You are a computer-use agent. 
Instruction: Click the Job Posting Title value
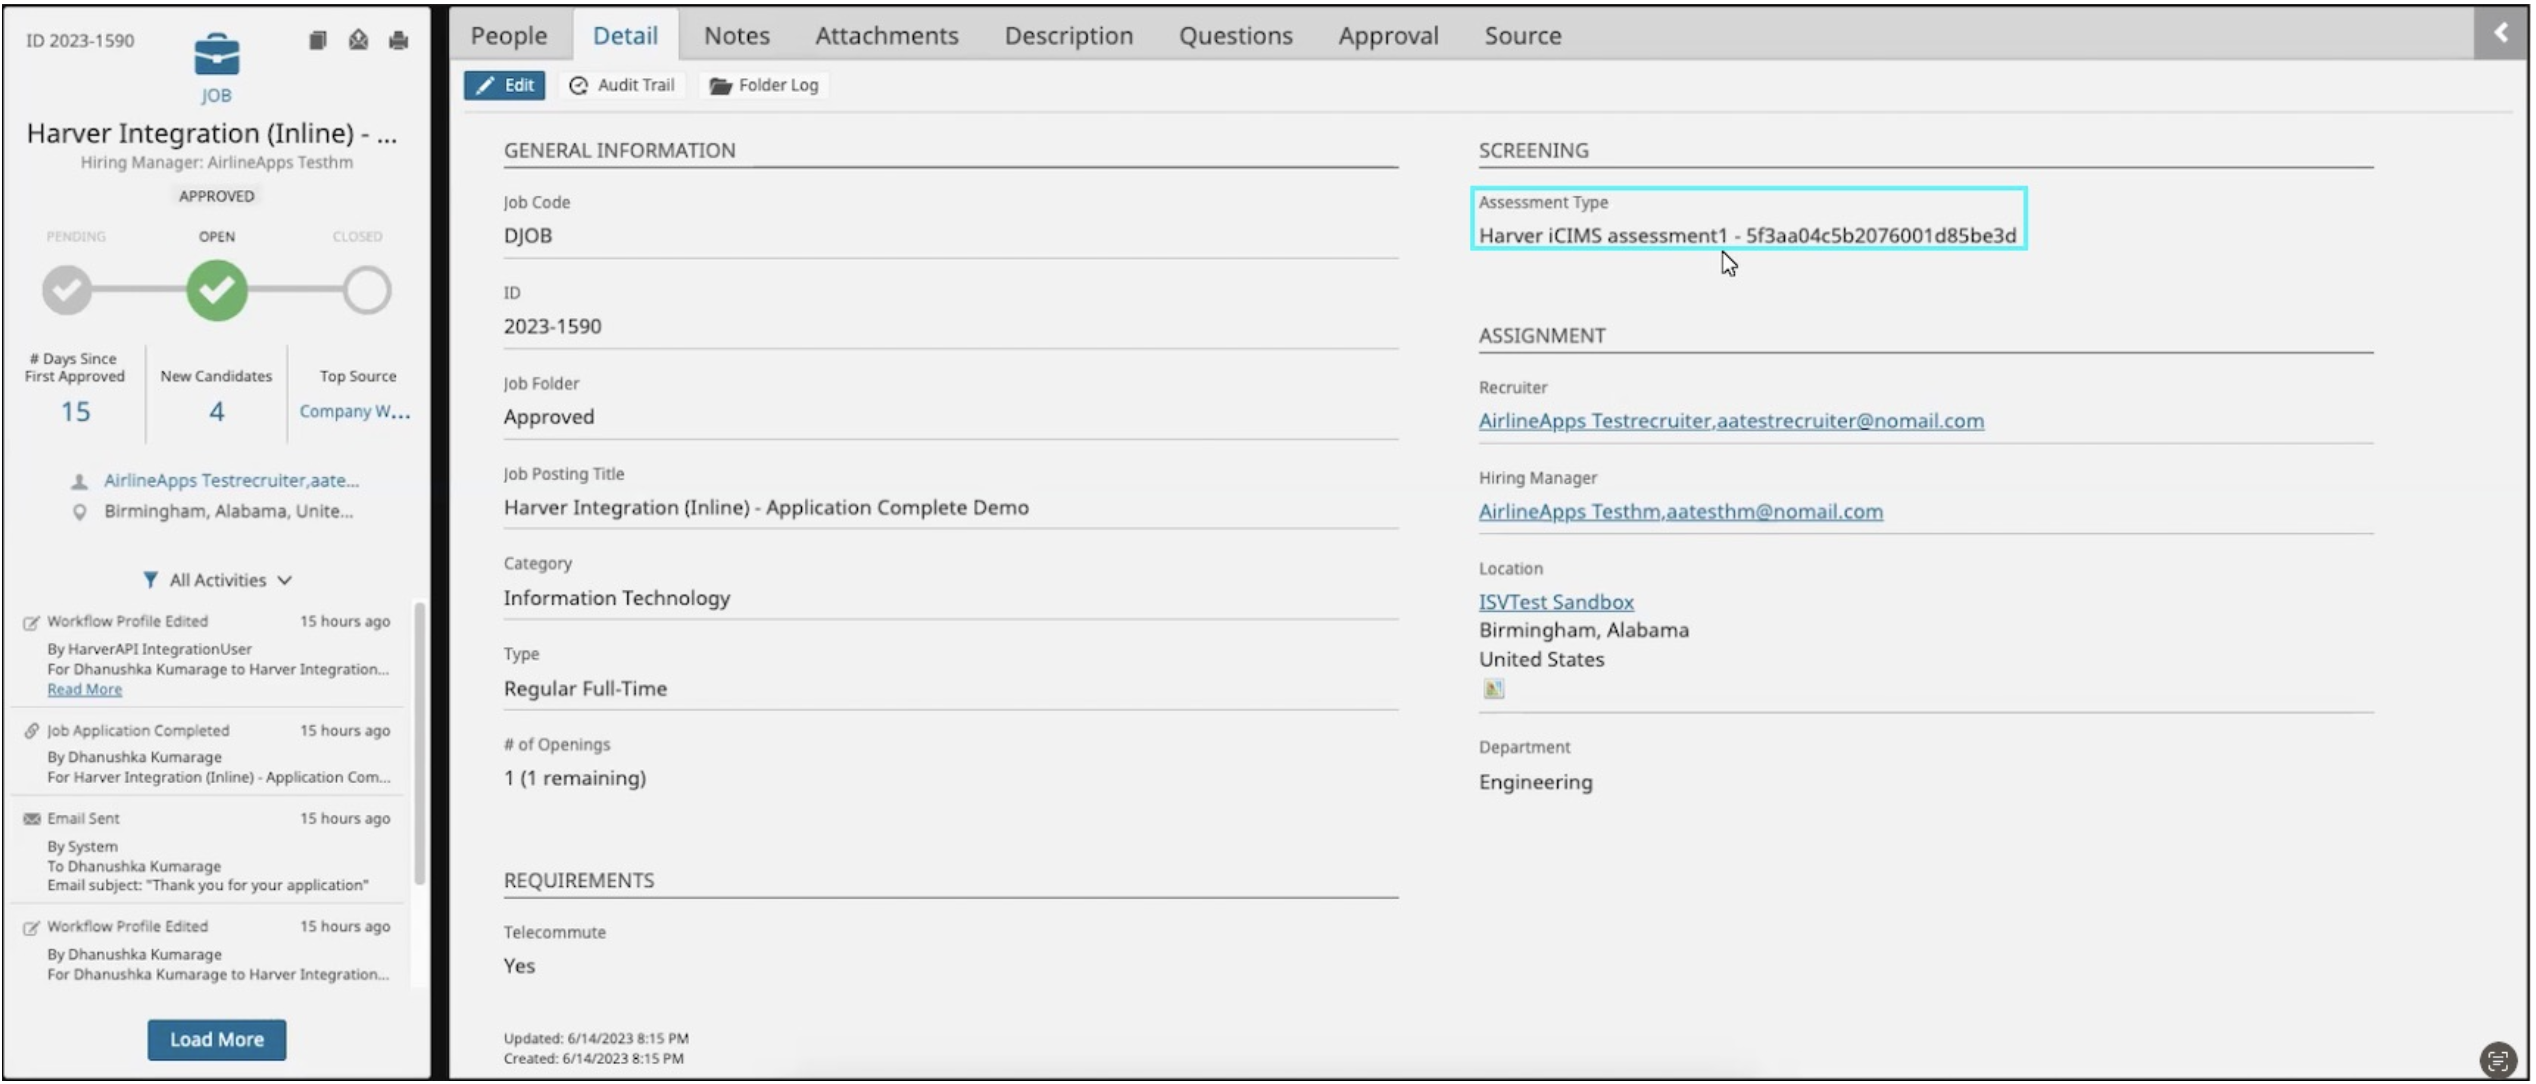click(x=766, y=508)
